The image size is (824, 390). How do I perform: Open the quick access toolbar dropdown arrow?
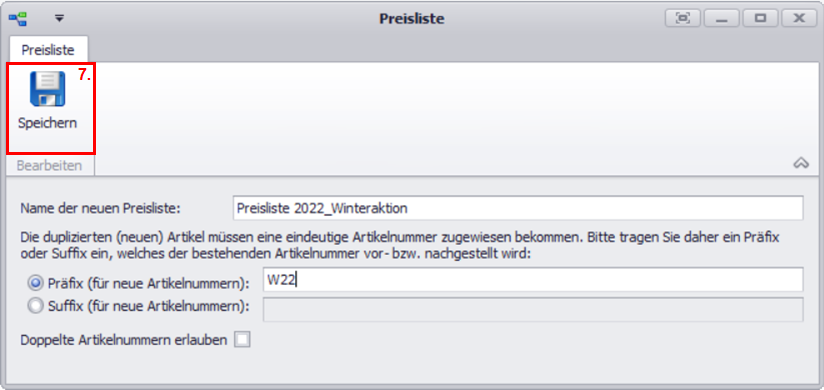pos(59,18)
